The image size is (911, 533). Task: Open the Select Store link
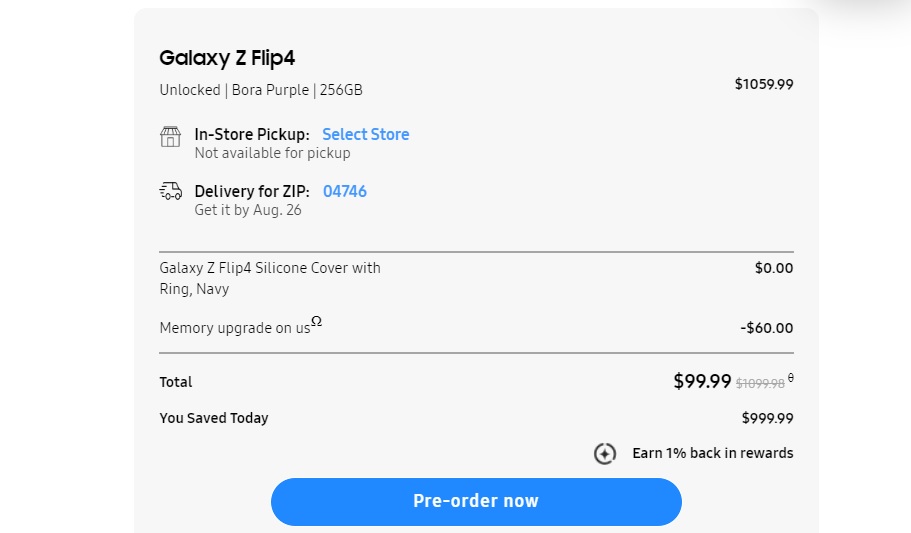pos(366,134)
